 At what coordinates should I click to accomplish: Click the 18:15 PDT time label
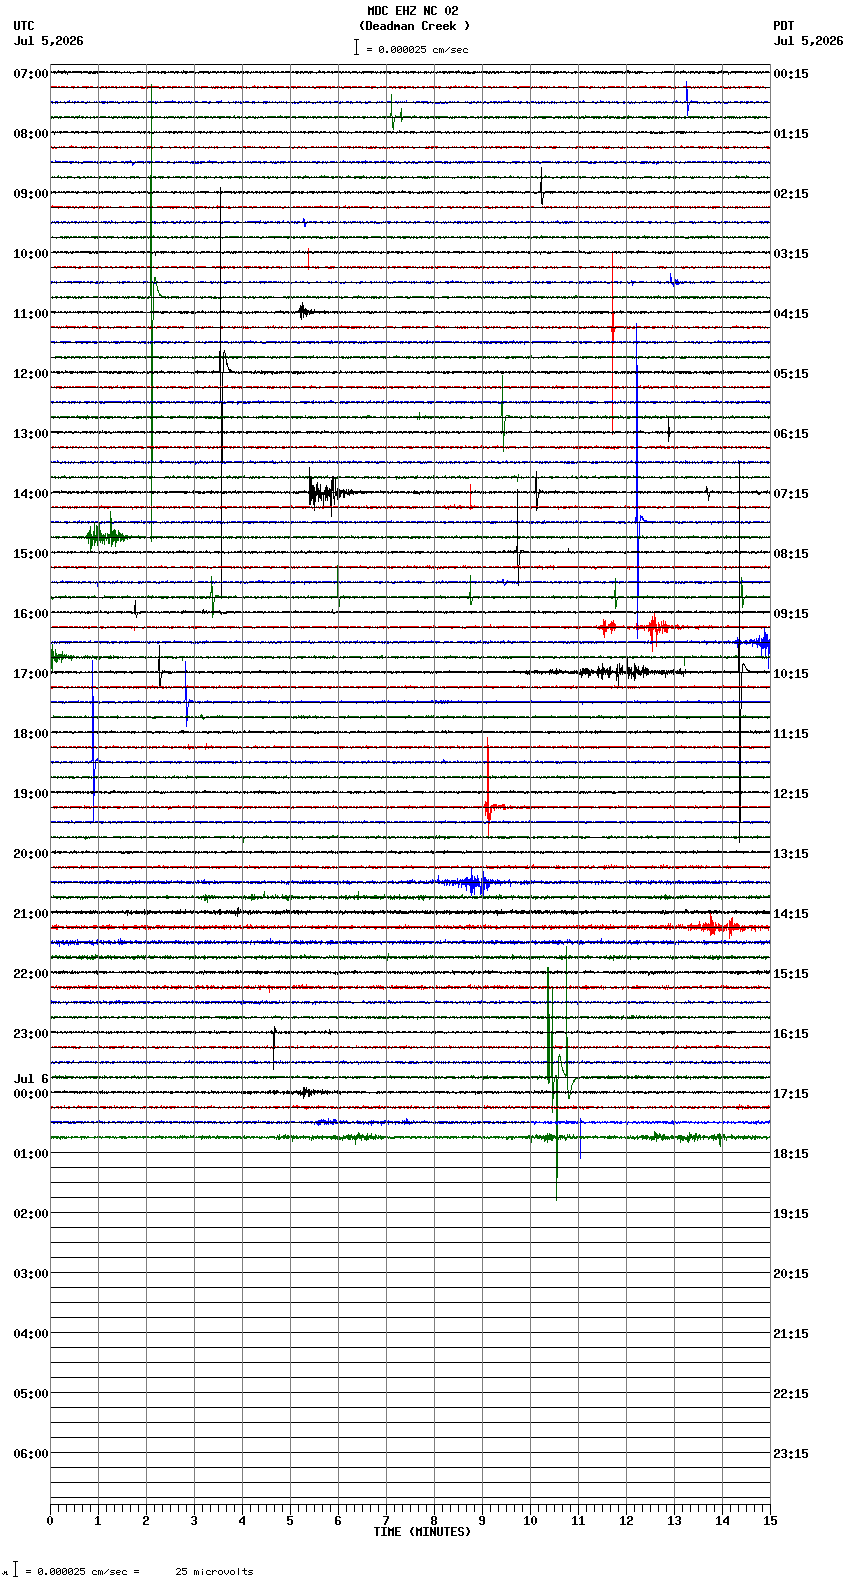[791, 1154]
